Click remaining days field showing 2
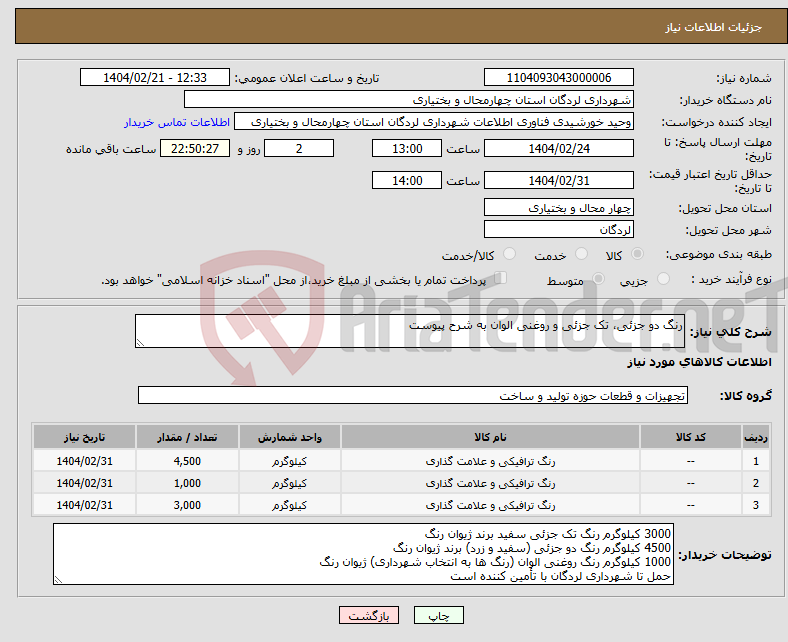This screenshot has width=788, height=642. coord(299,148)
